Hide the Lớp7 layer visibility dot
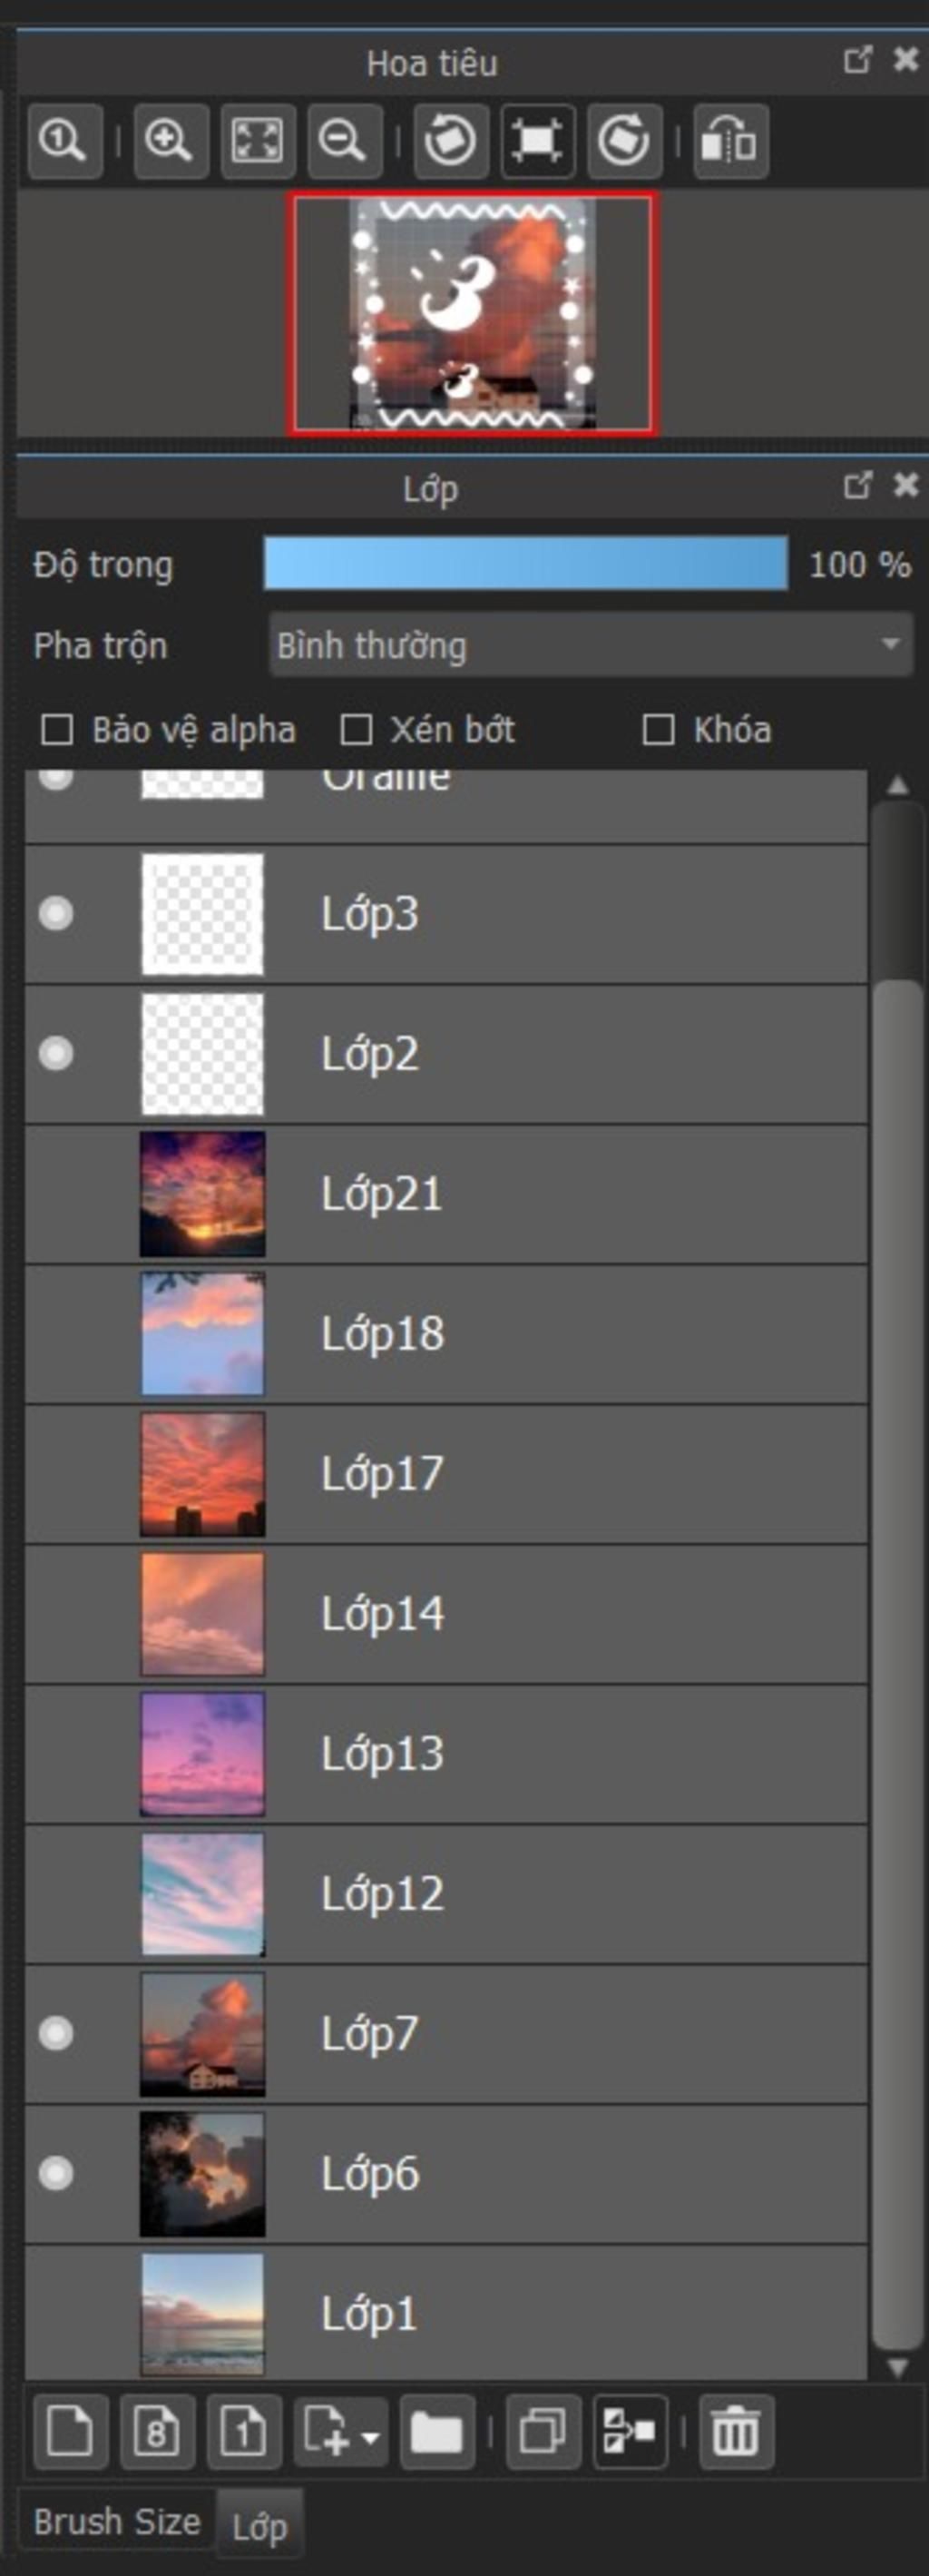This screenshot has width=929, height=2576. pos(56,2033)
